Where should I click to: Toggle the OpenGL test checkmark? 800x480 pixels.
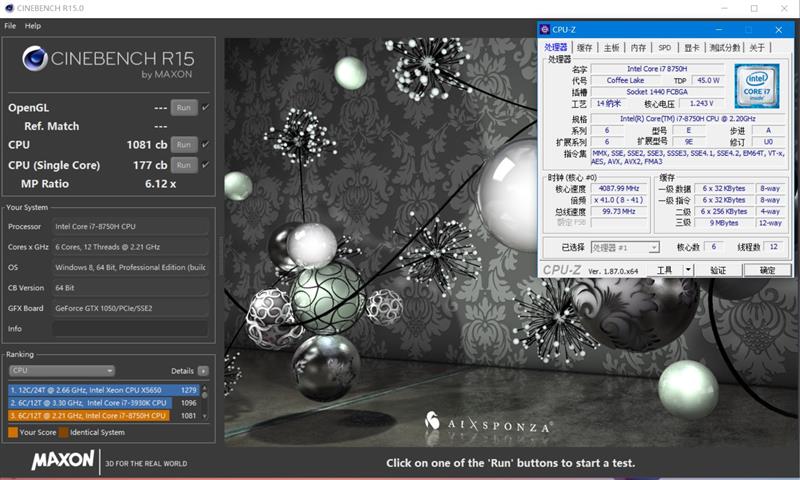pos(205,108)
